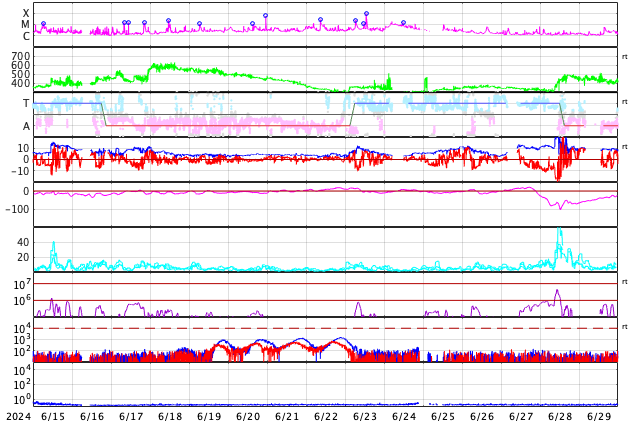This screenshot has width=634, height=424.
Task: Click the tall flare marker circle on 6/20
Action: point(265,16)
